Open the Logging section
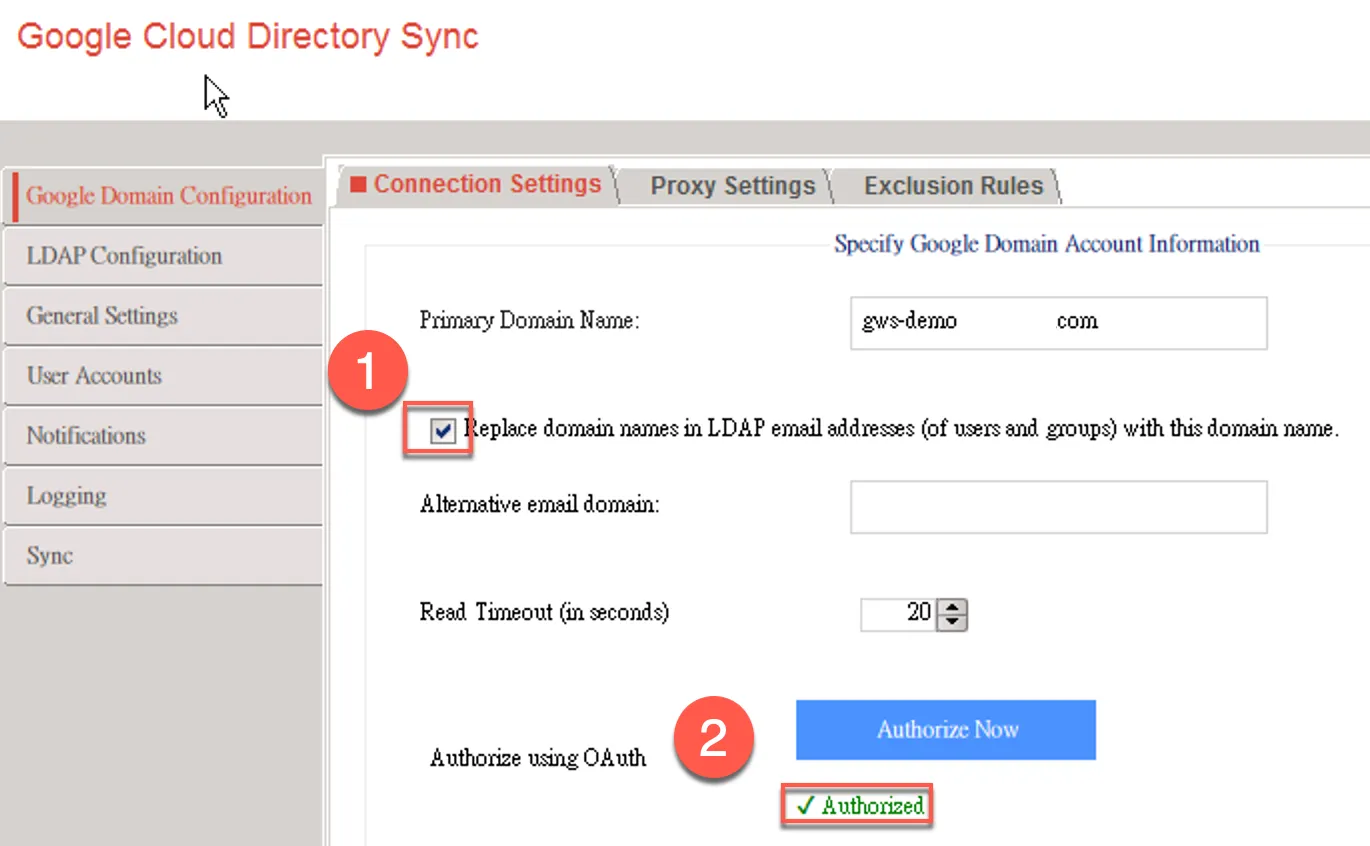The width and height of the screenshot is (1370, 846). click(163, 496)
